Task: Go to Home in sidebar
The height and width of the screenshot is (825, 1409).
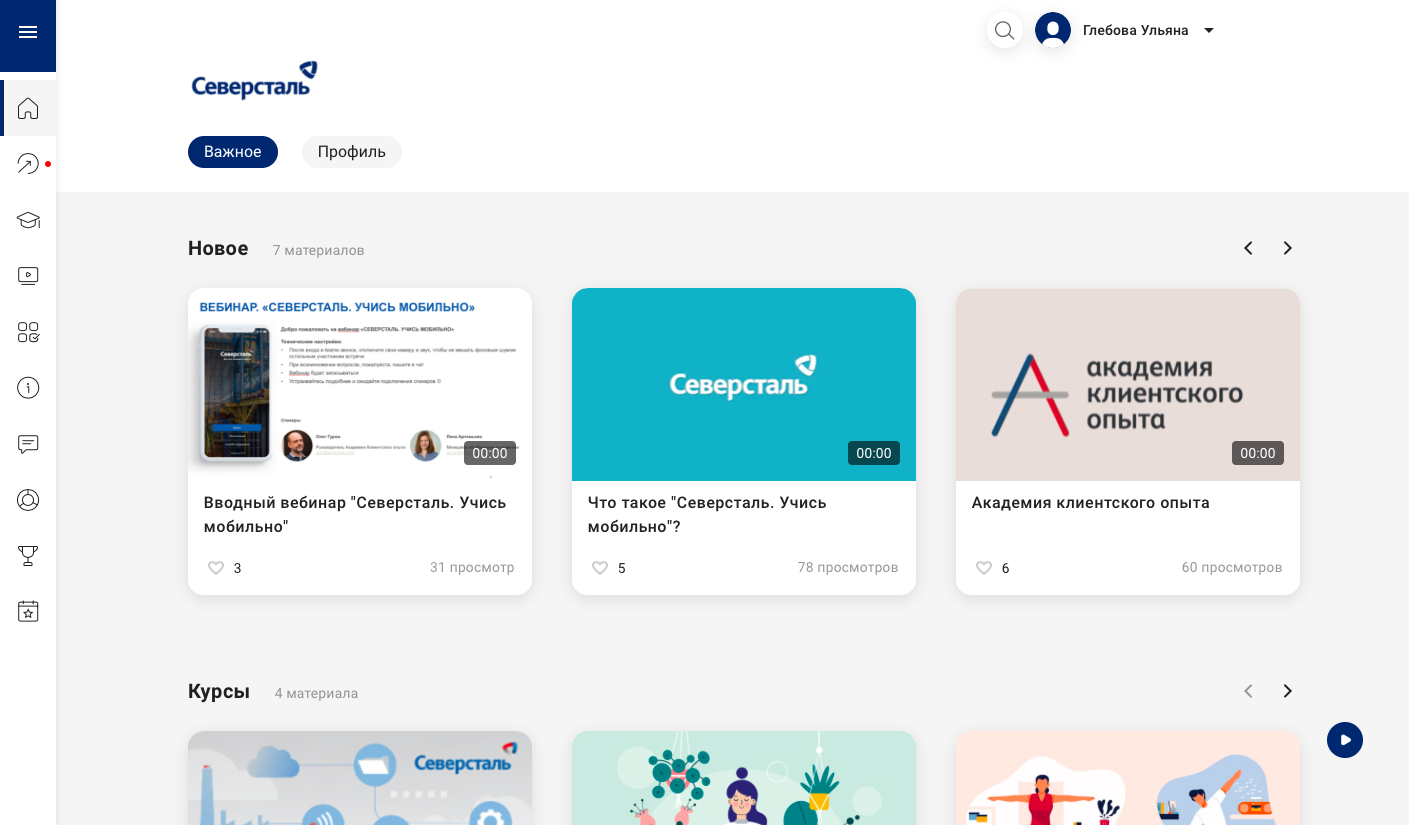Action: tap(28, 108)
